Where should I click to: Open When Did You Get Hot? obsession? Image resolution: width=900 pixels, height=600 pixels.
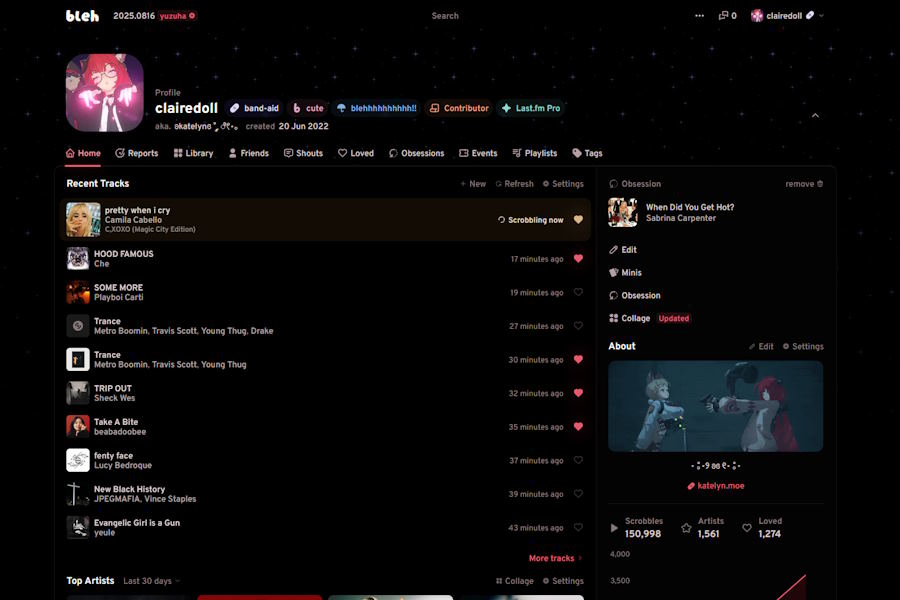coord(690,207)
